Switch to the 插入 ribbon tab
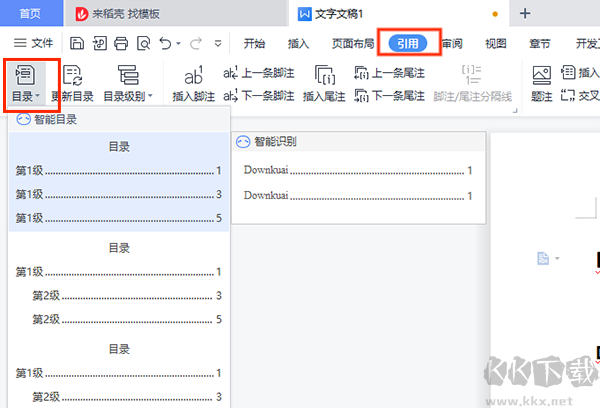Image resolution: width=600 pixels, height=408 pixels. click(x=298, y=44)
